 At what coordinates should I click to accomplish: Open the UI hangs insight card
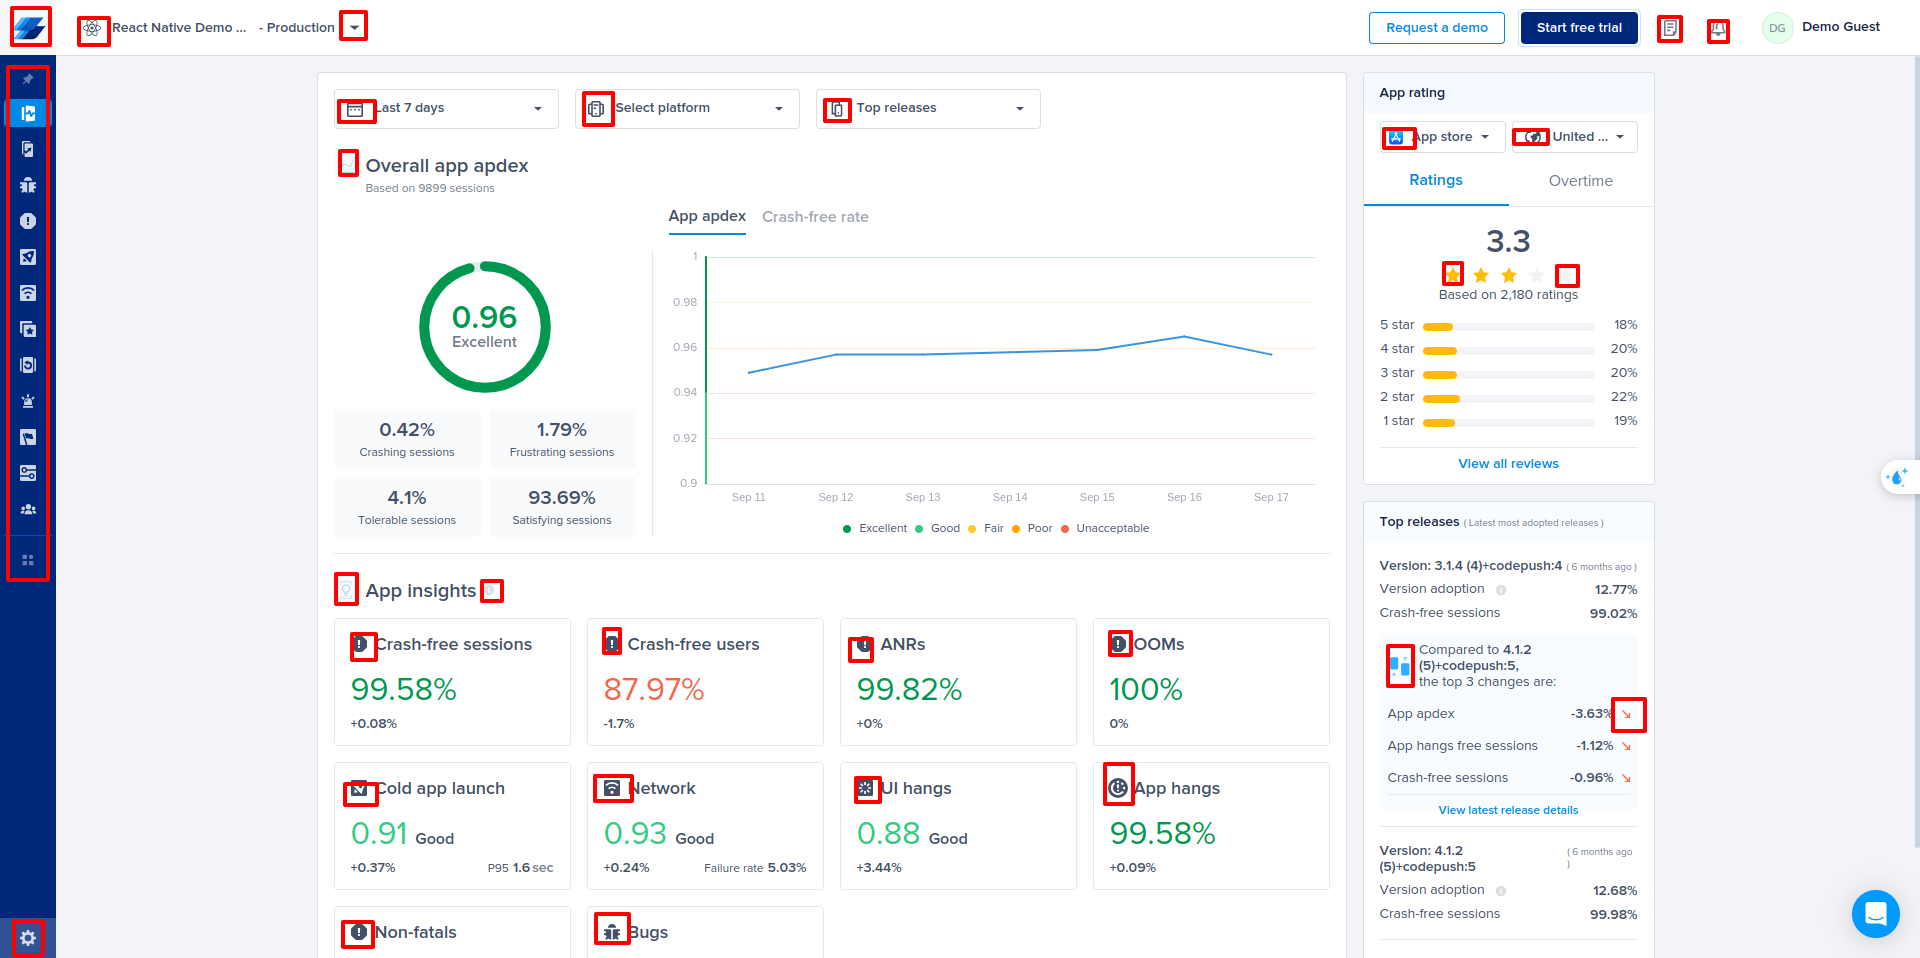pos(958,826)
